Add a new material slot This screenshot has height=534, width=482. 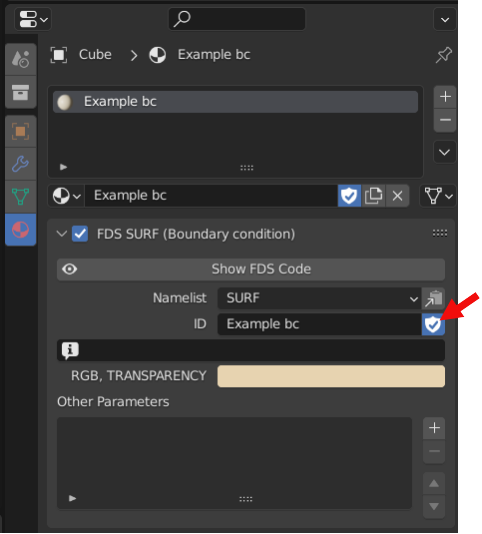(445, 97)
